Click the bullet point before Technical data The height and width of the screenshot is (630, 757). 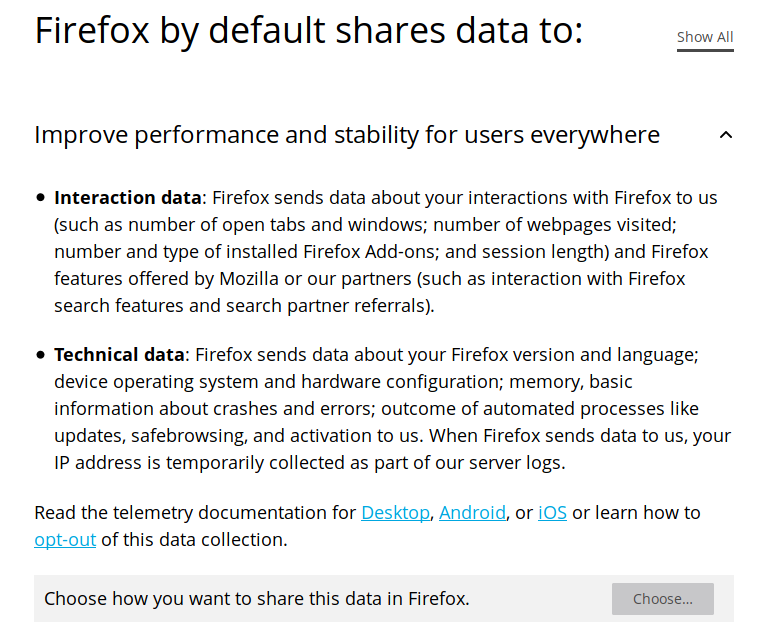(41, 355)
